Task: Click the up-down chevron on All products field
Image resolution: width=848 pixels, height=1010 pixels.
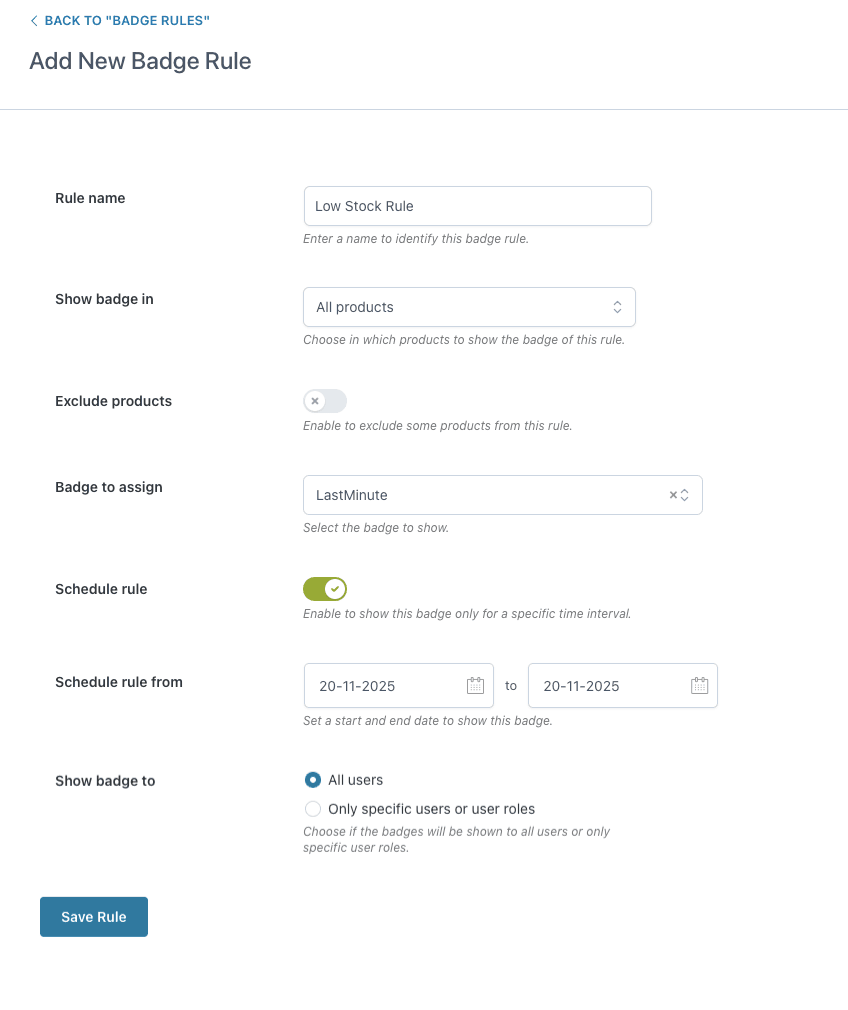Action: (618, 307)
